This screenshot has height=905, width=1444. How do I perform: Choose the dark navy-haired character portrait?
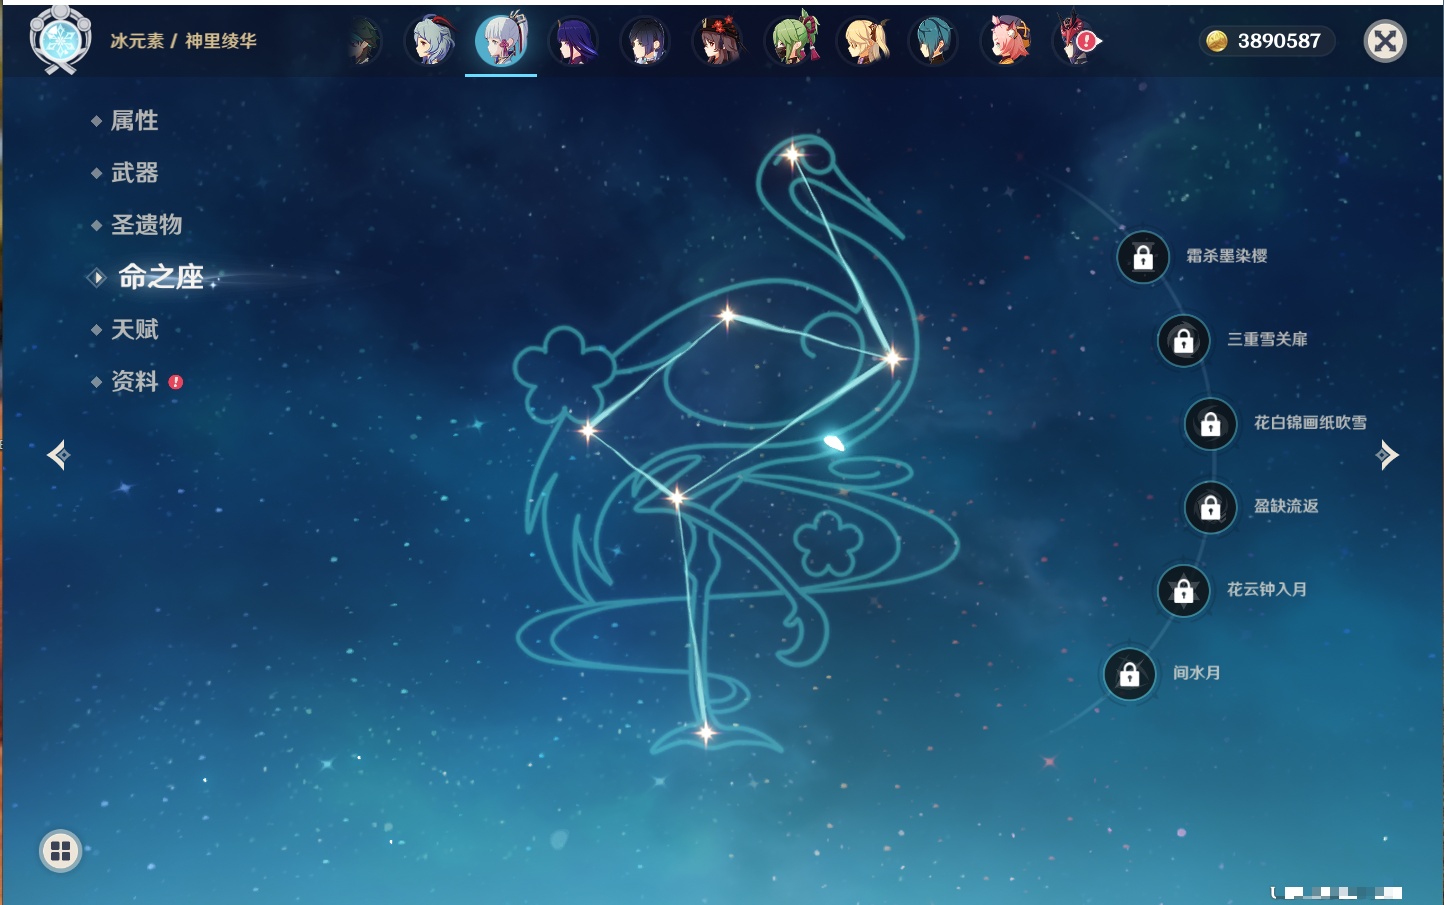tap(645, 41)
